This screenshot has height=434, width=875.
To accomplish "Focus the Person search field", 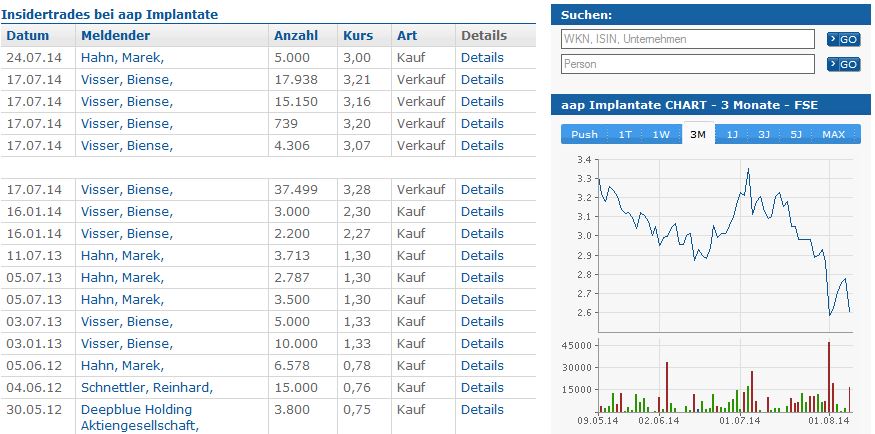I will coord(688,64).
